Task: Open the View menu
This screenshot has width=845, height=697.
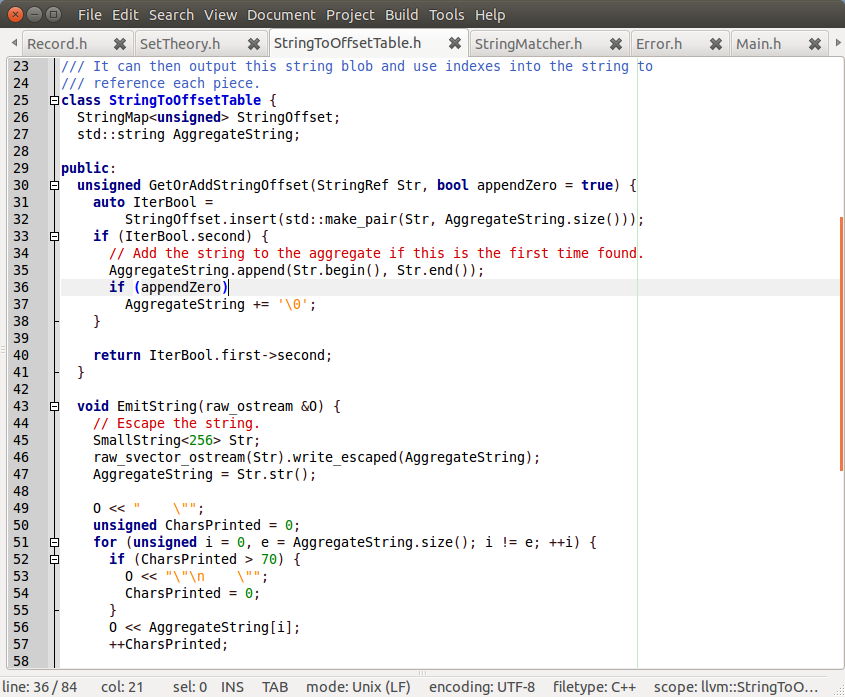Action: [x=220, y=15]
